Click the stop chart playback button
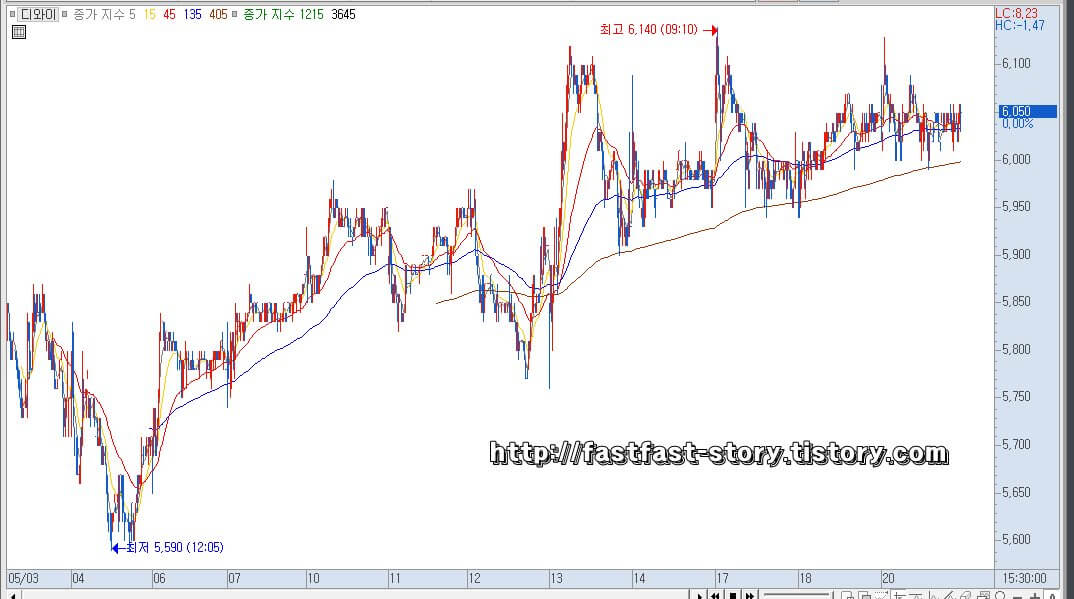 pyautogui.click(x=733, y=596)
